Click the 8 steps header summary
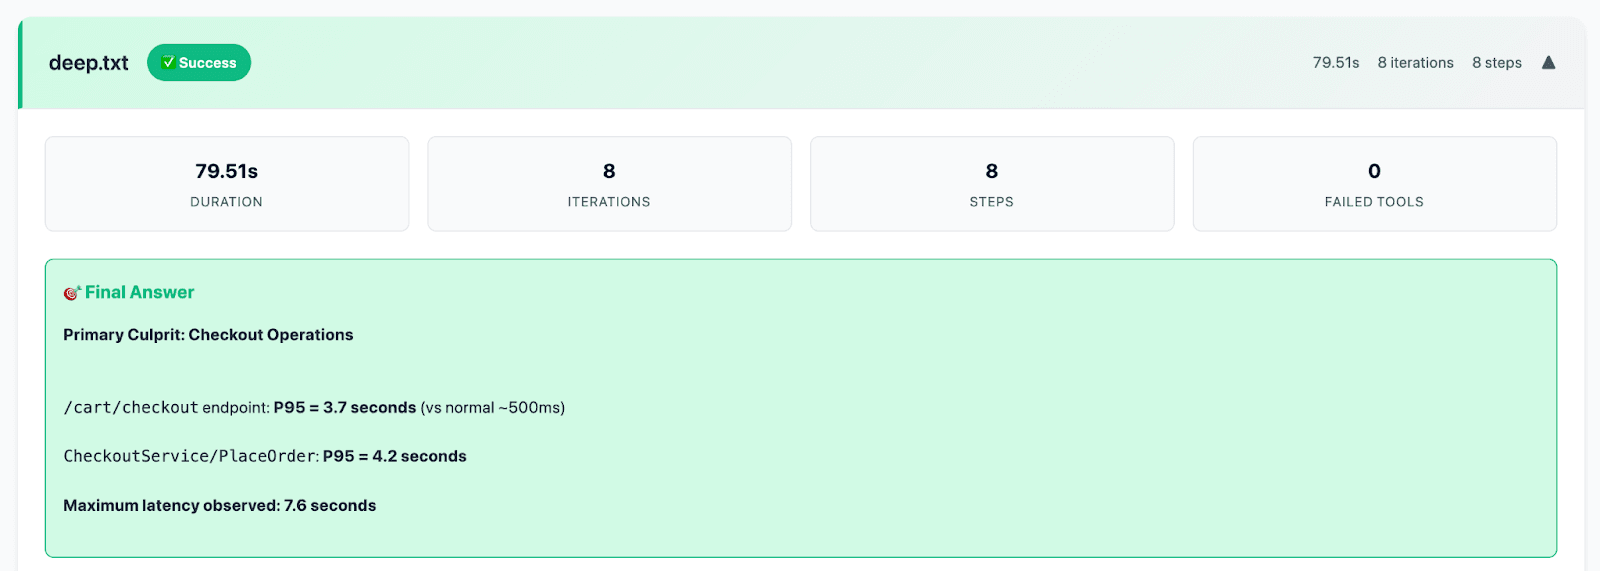Image resolution: width=1600 pixels, height=572 pixels. click(x=1496, y=63)
